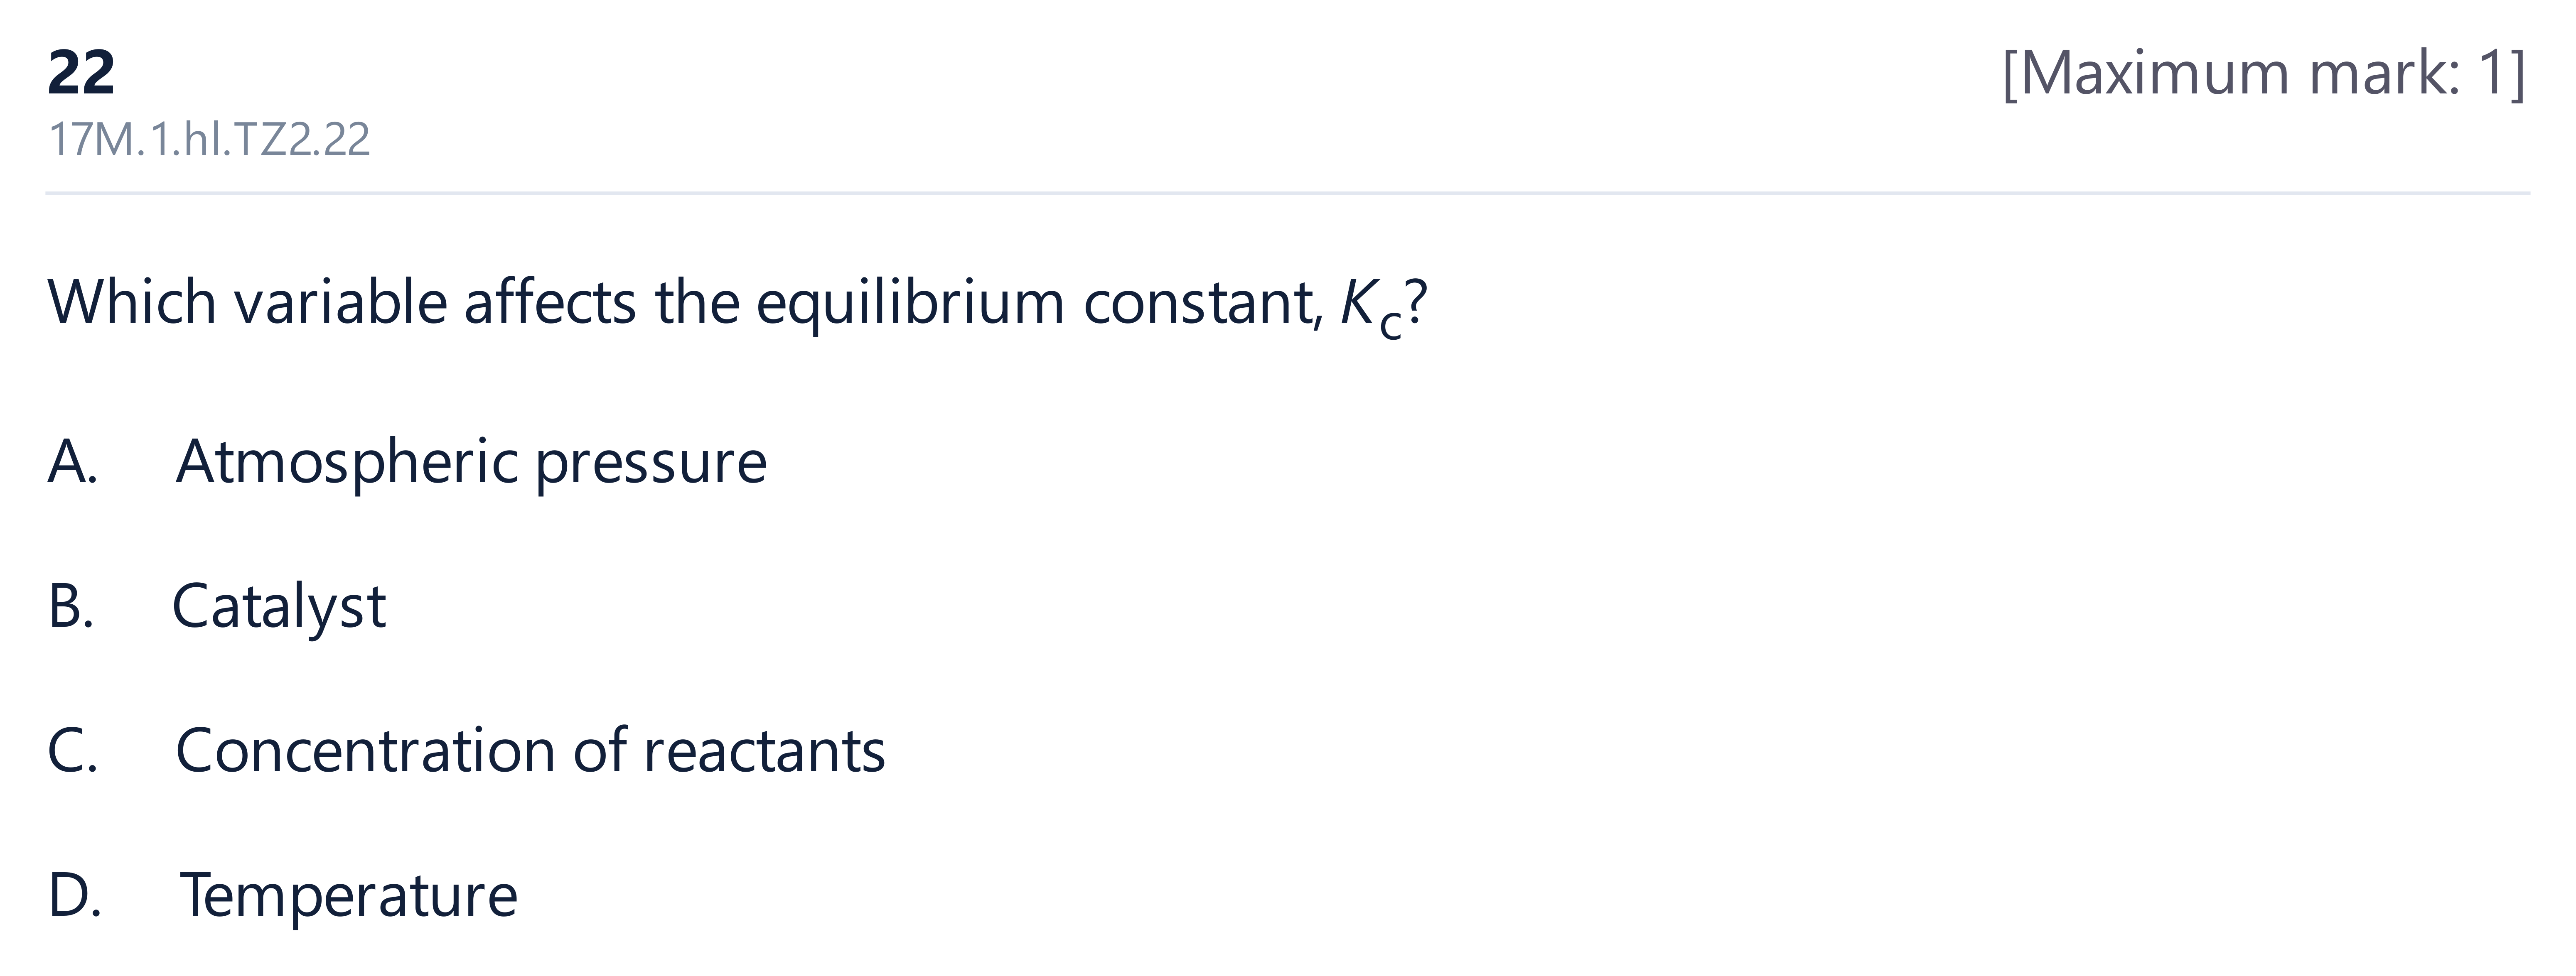Click the Maximum mark: 1 label
2576x976 pixels.
coord(2264,74)
